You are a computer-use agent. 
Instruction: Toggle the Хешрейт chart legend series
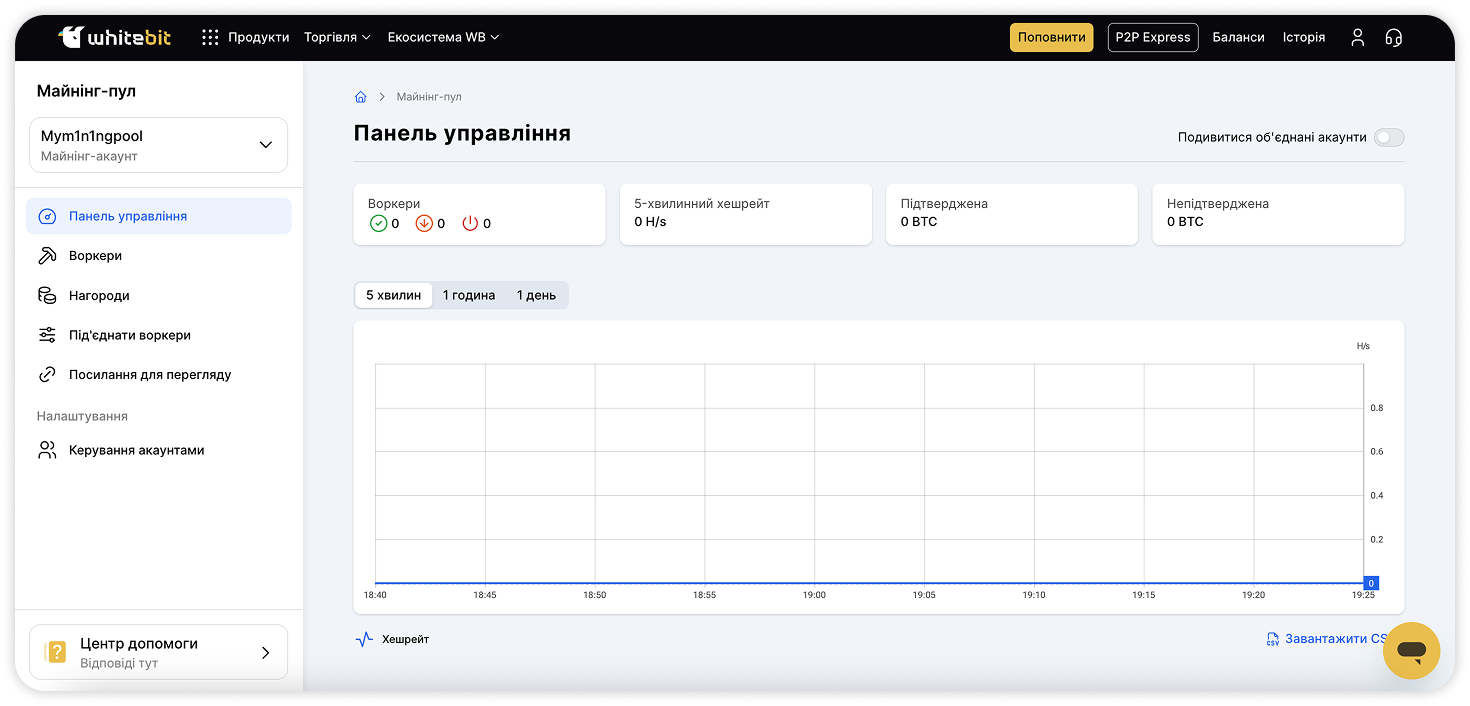click(393, 639)
